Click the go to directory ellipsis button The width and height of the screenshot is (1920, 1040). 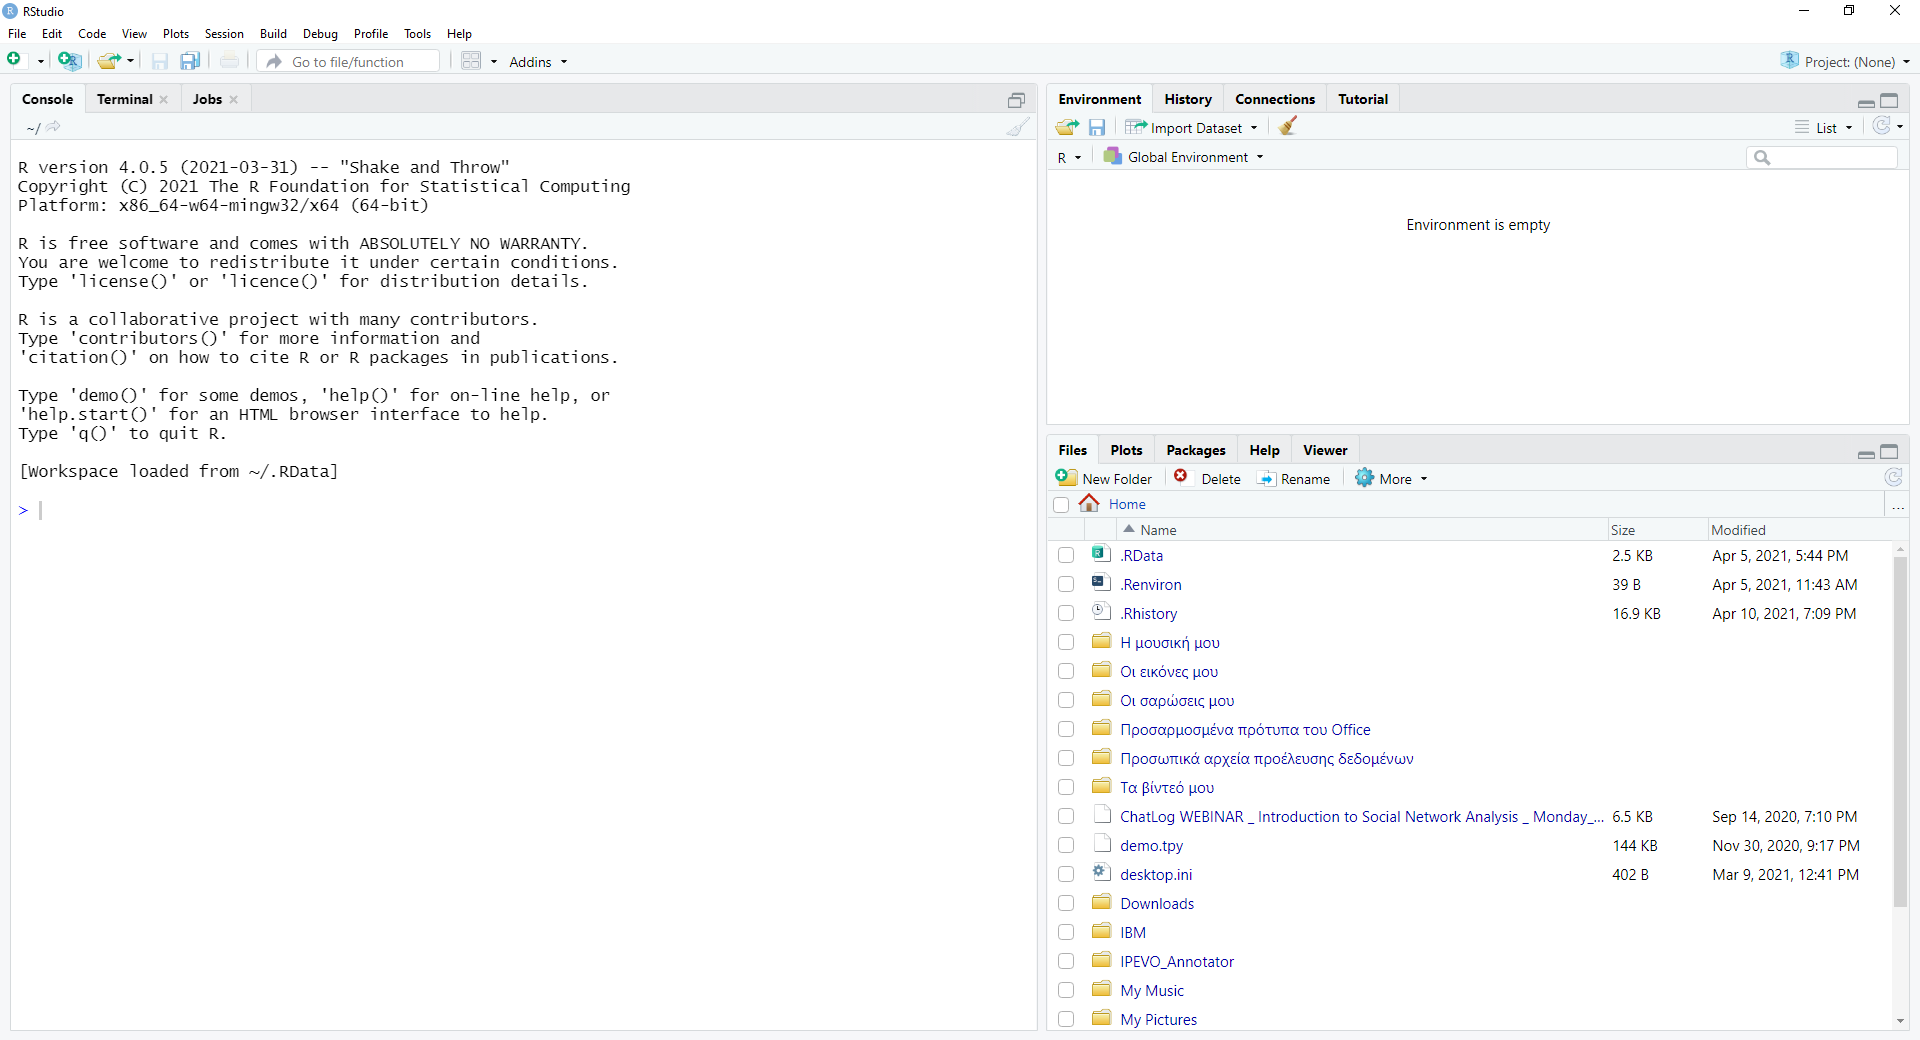[1897, 505]
